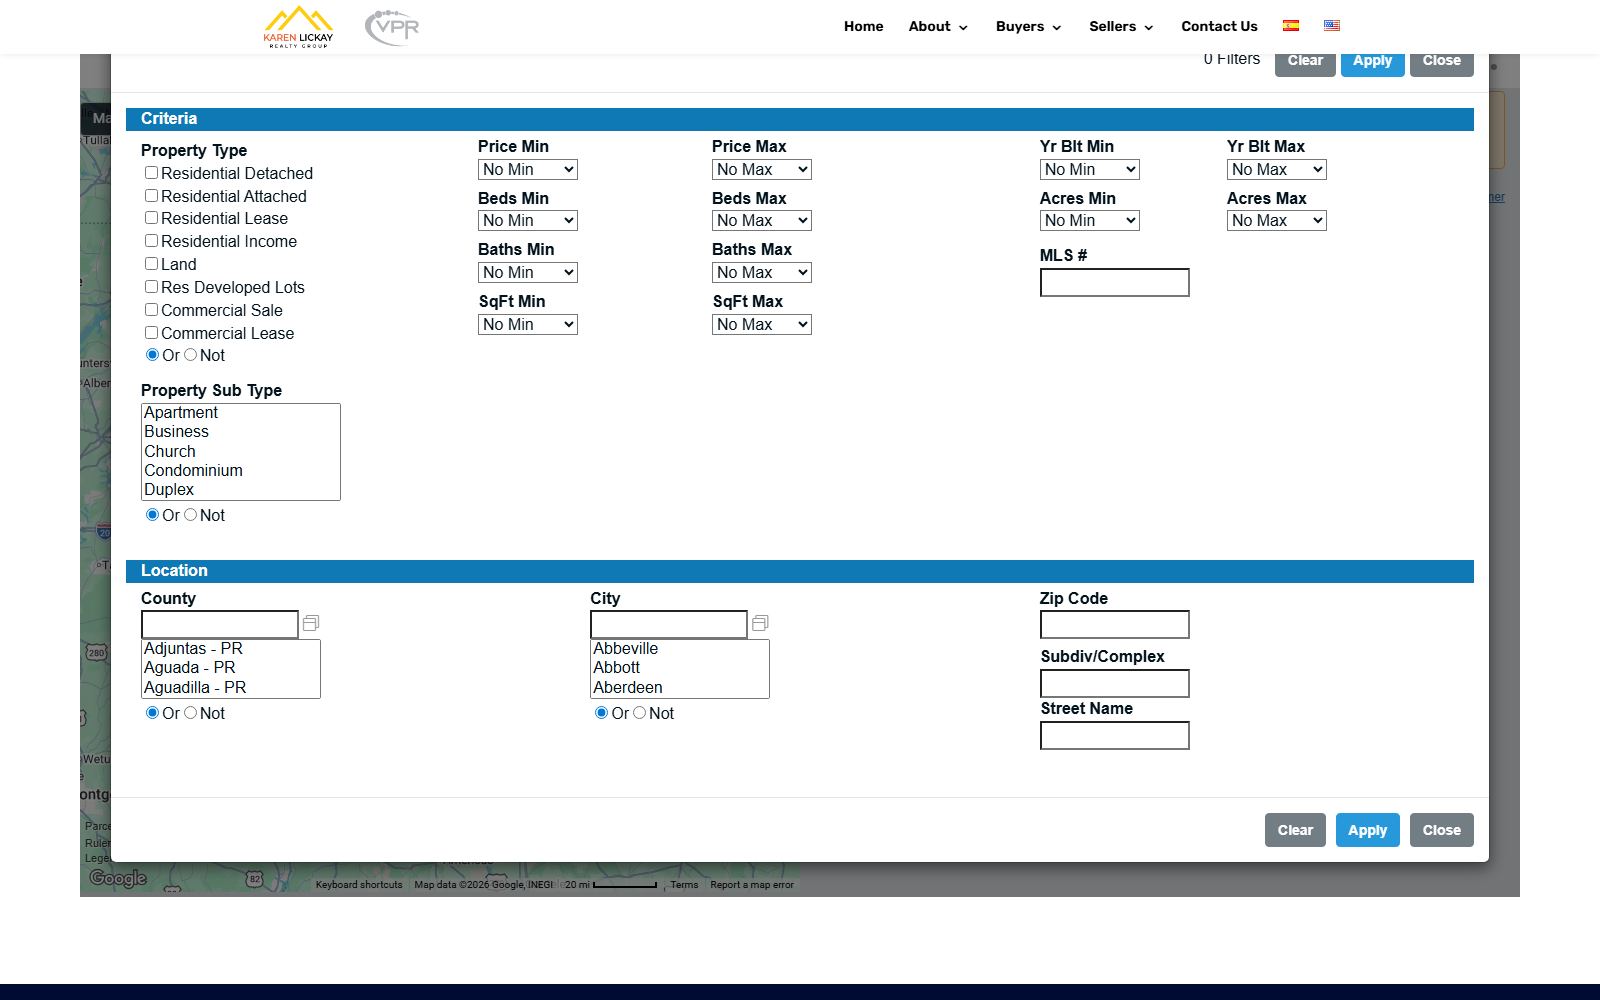Check the Residential Attached checkbox
1600x1000 pixels.
pos(152,196)
